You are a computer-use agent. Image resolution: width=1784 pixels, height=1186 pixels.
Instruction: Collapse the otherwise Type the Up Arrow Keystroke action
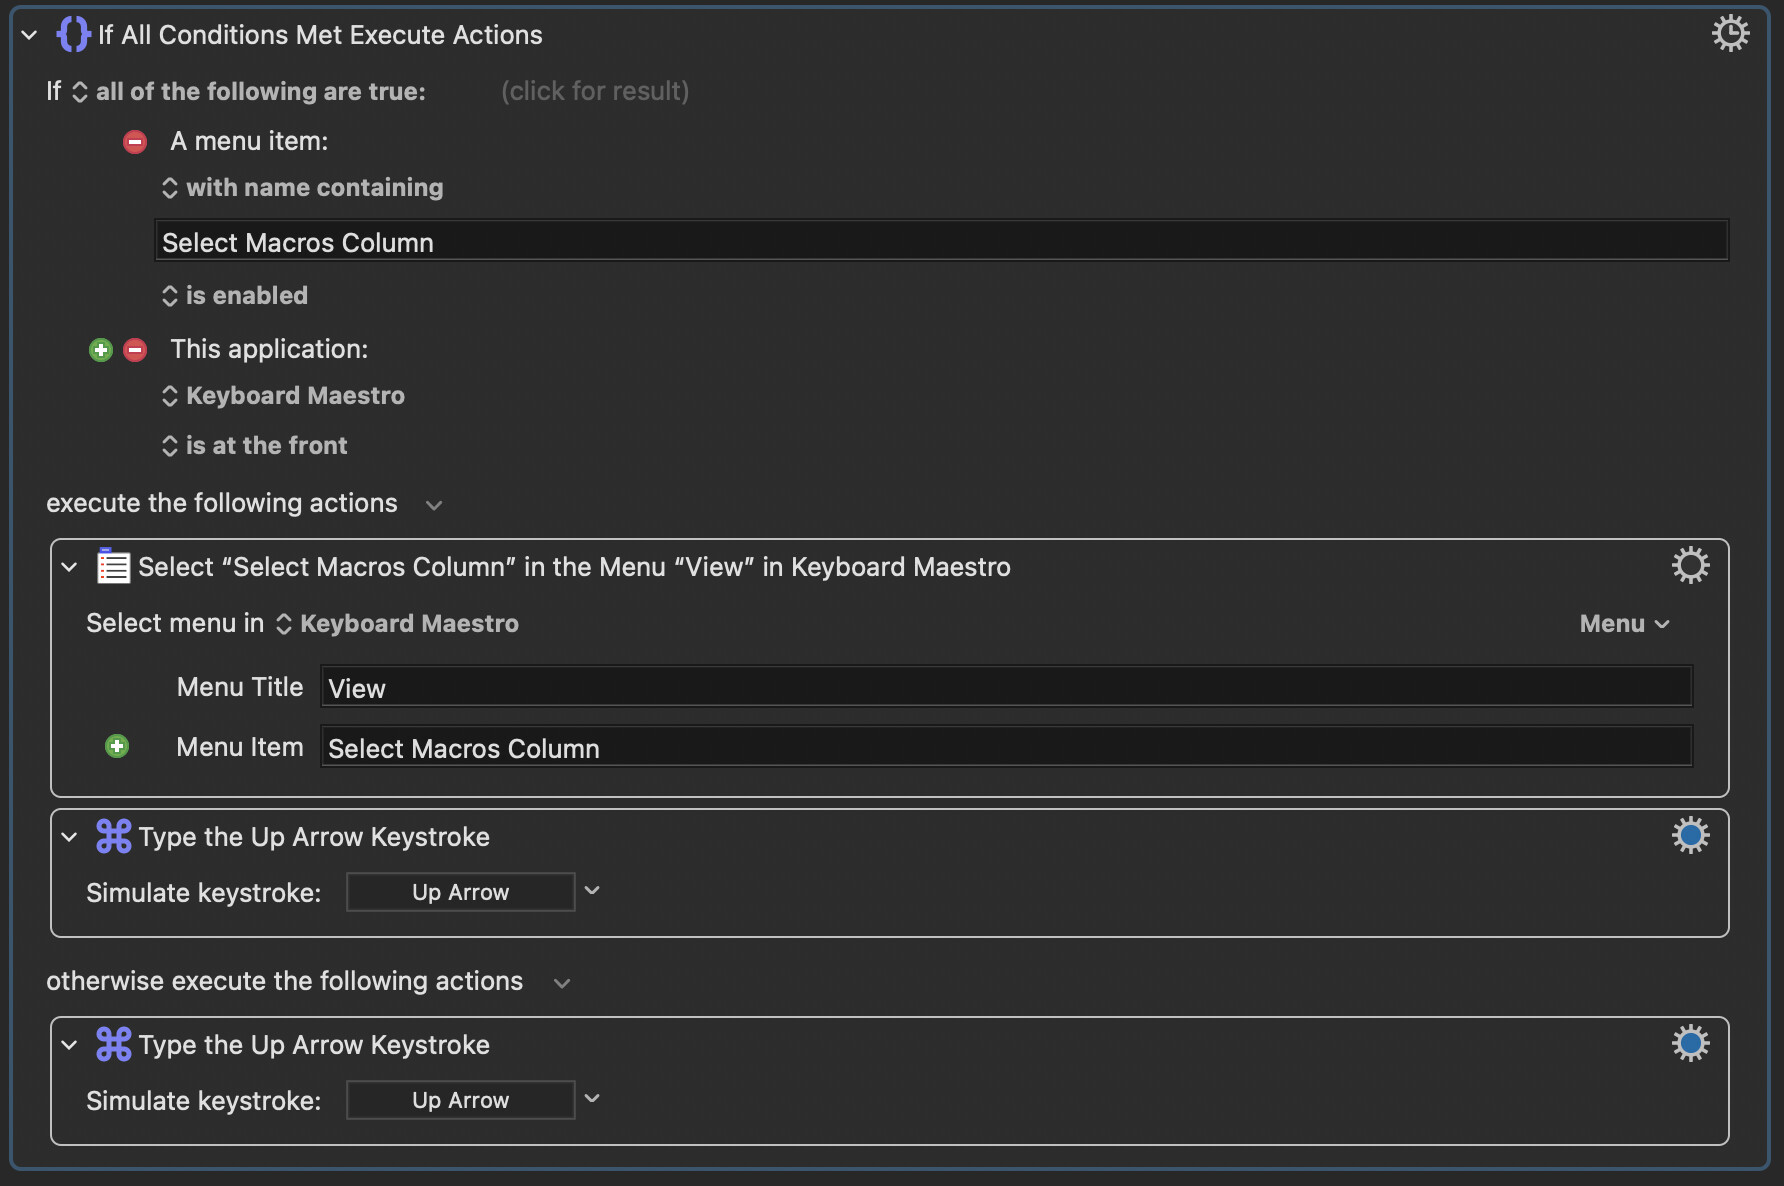coord(69,1045)
